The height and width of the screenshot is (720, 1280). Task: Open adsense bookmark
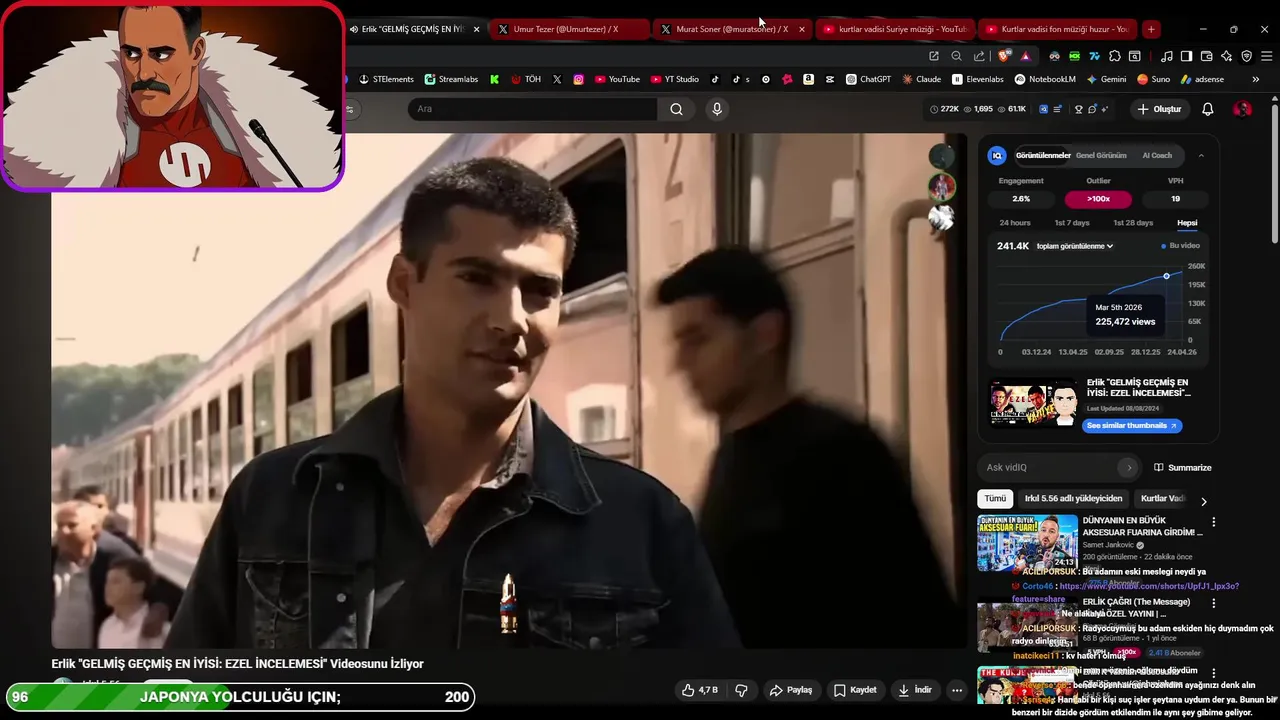click(1202, 79)
